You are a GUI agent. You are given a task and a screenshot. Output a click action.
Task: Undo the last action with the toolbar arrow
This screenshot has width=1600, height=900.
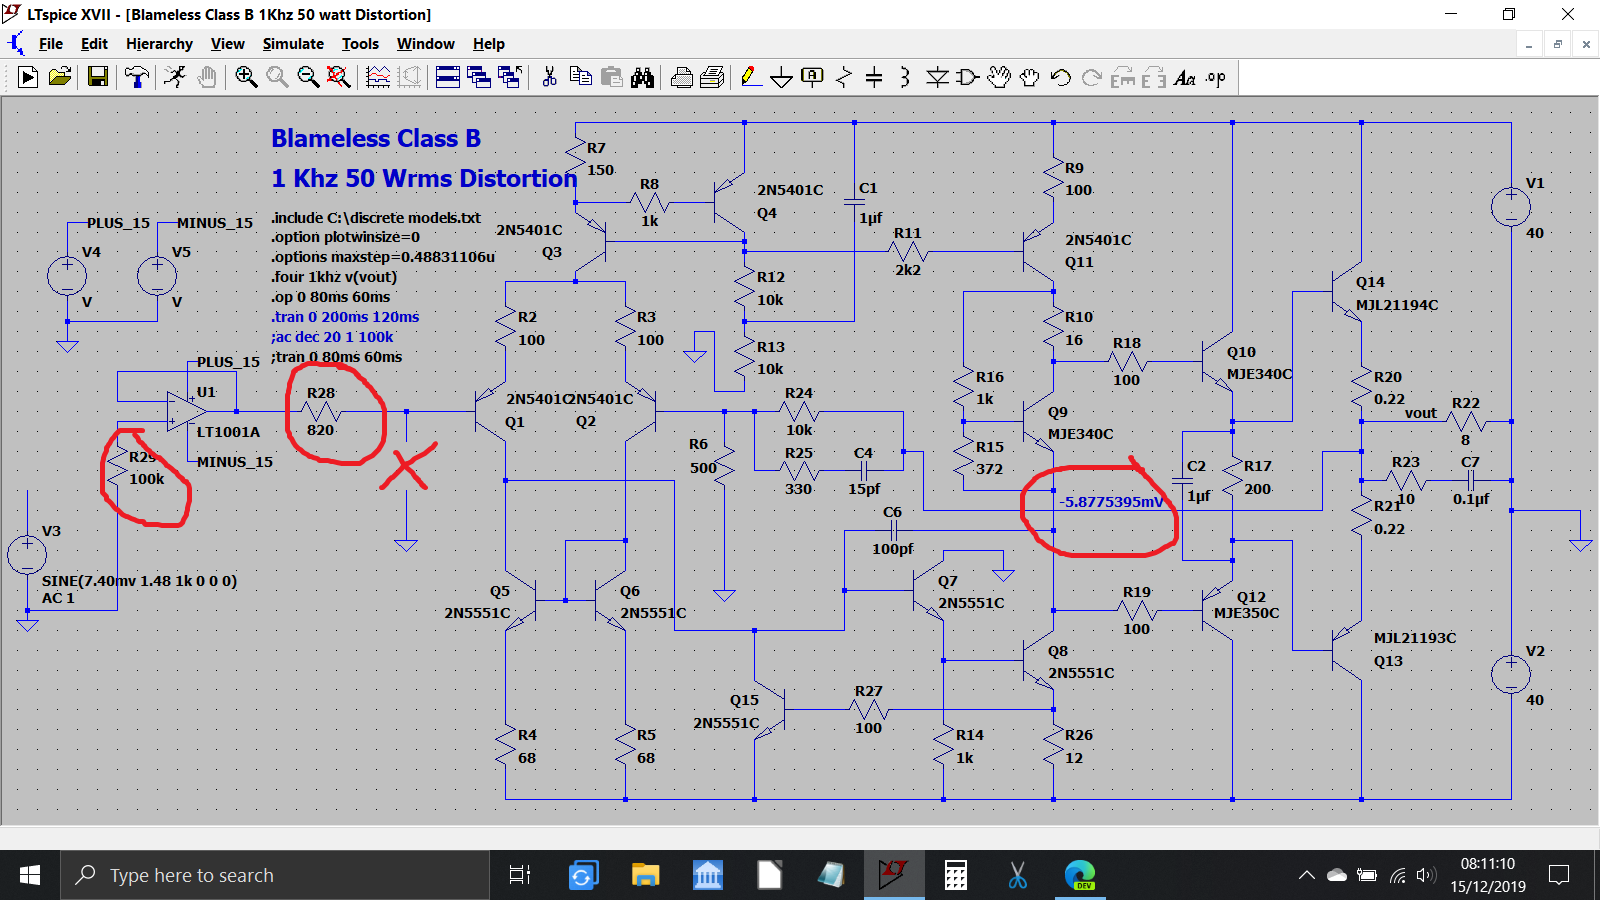pyautogui.click(x=1061, y=77)
